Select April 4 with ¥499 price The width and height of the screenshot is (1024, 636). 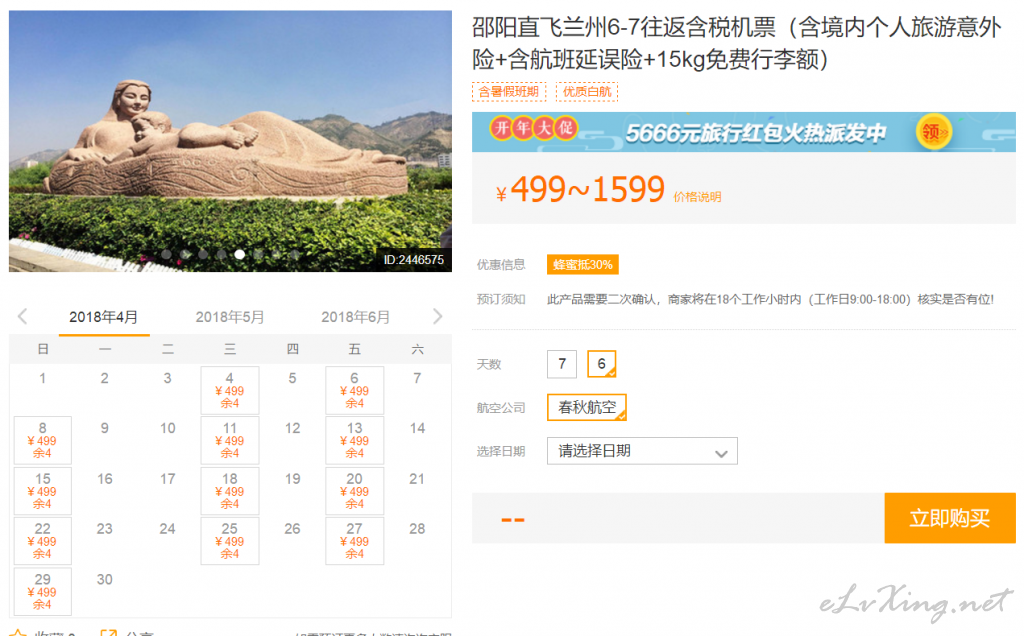click(x=230, y=390)
